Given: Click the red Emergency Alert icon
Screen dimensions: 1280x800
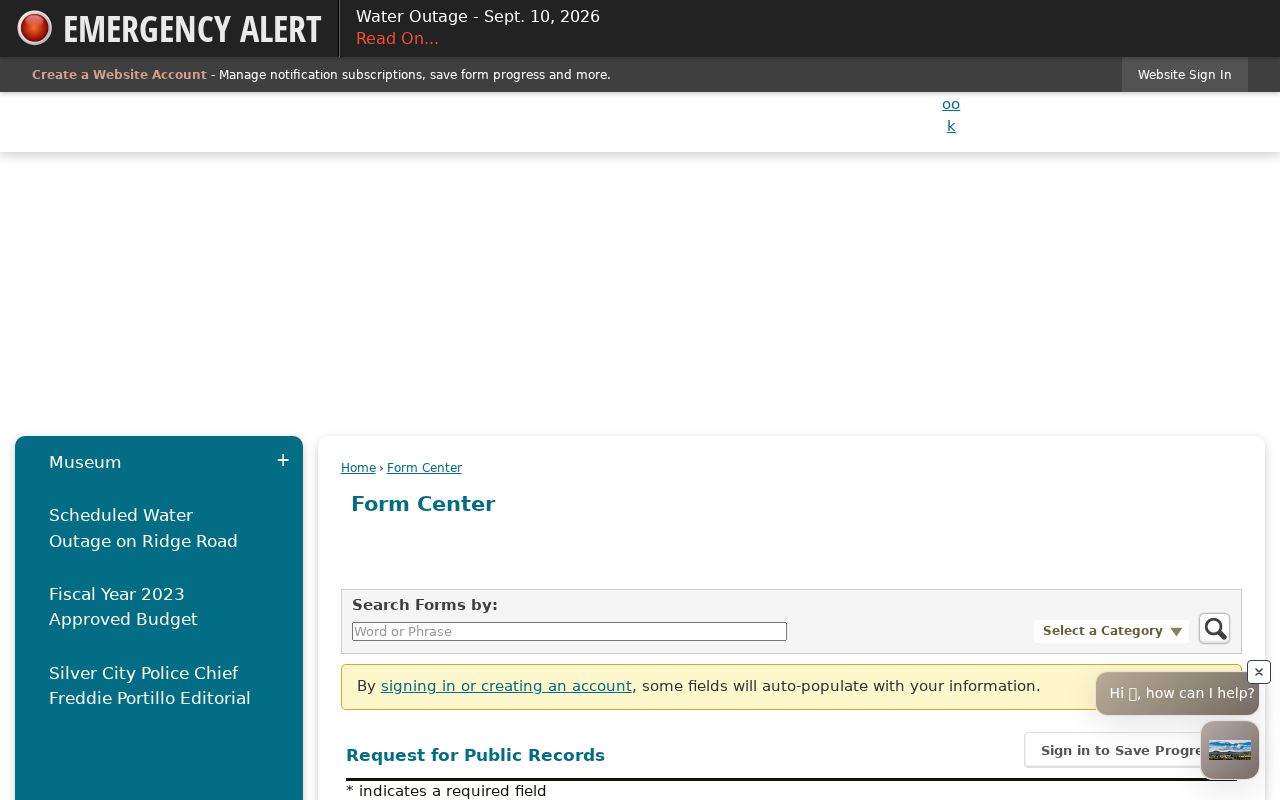Looking at the screenshot, I should (x=34, y=28).
